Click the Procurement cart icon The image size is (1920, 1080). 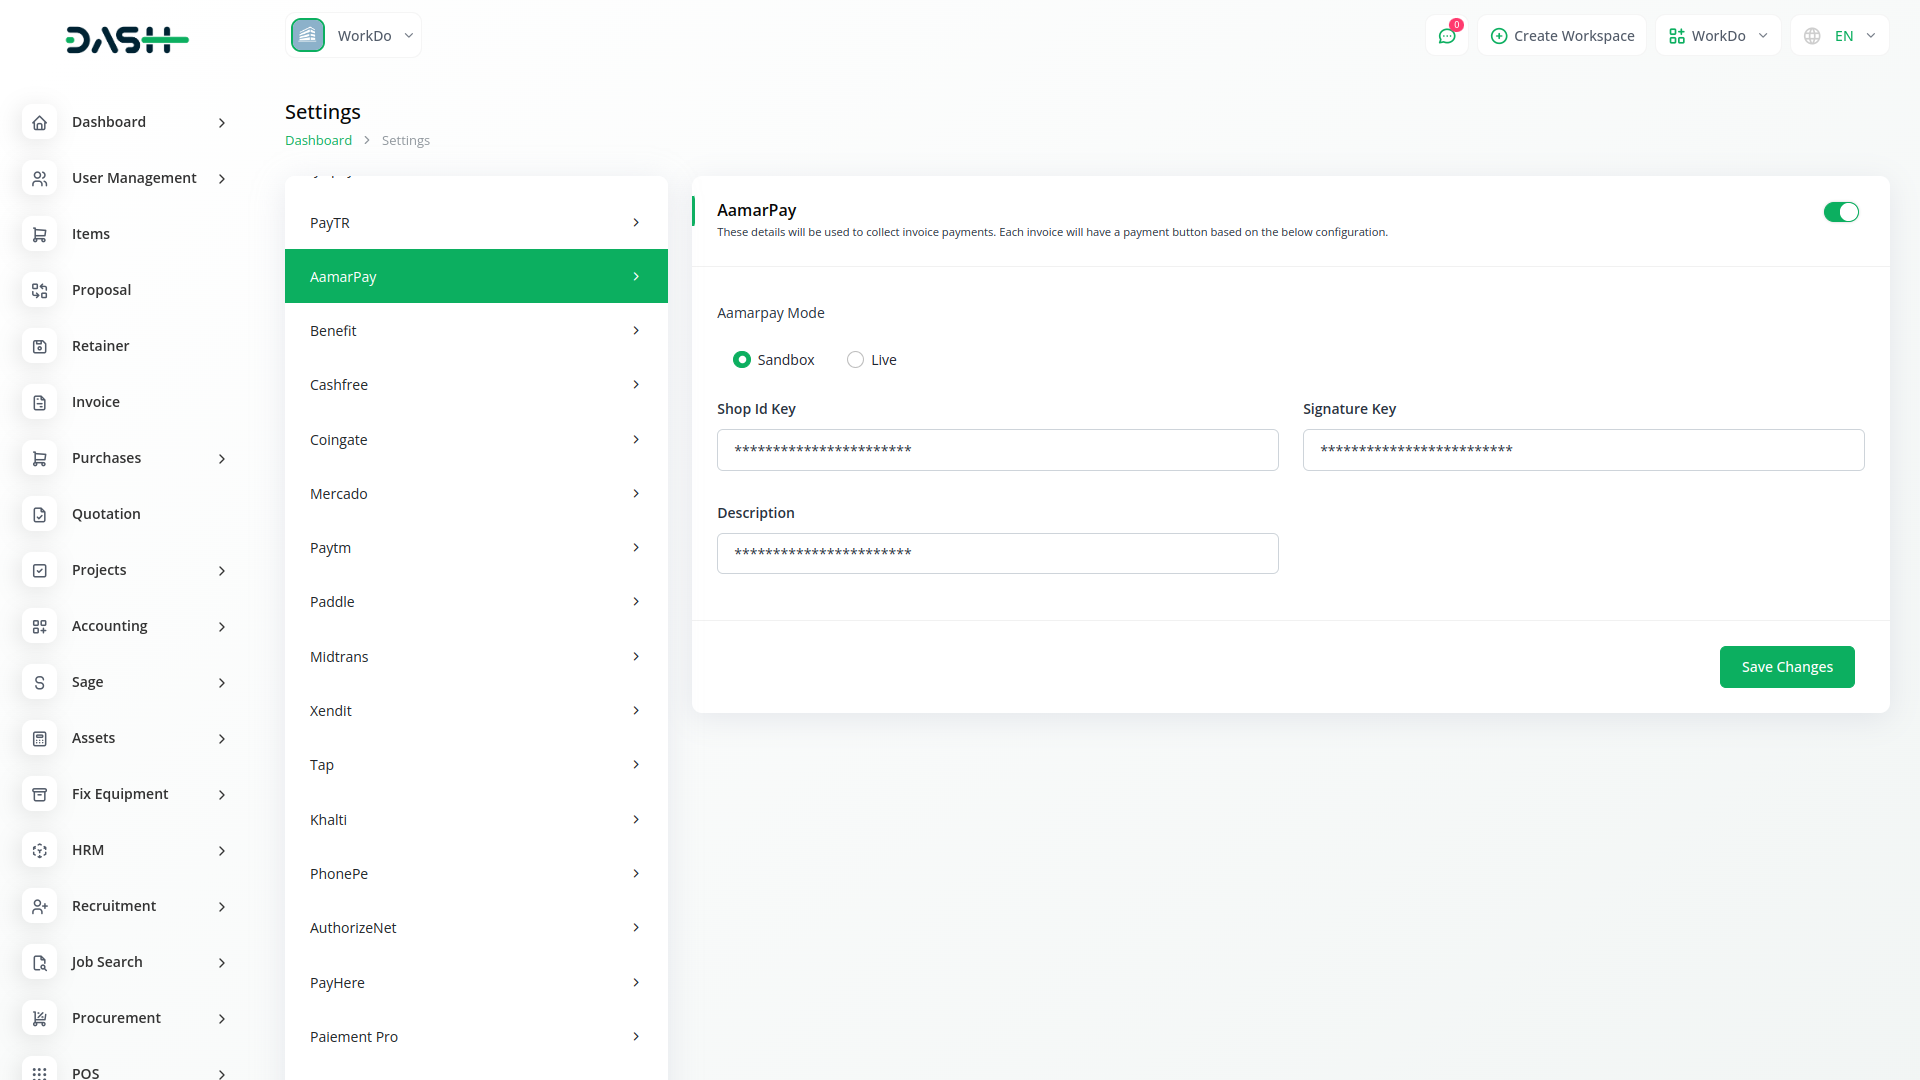(x=40, y=1018)
